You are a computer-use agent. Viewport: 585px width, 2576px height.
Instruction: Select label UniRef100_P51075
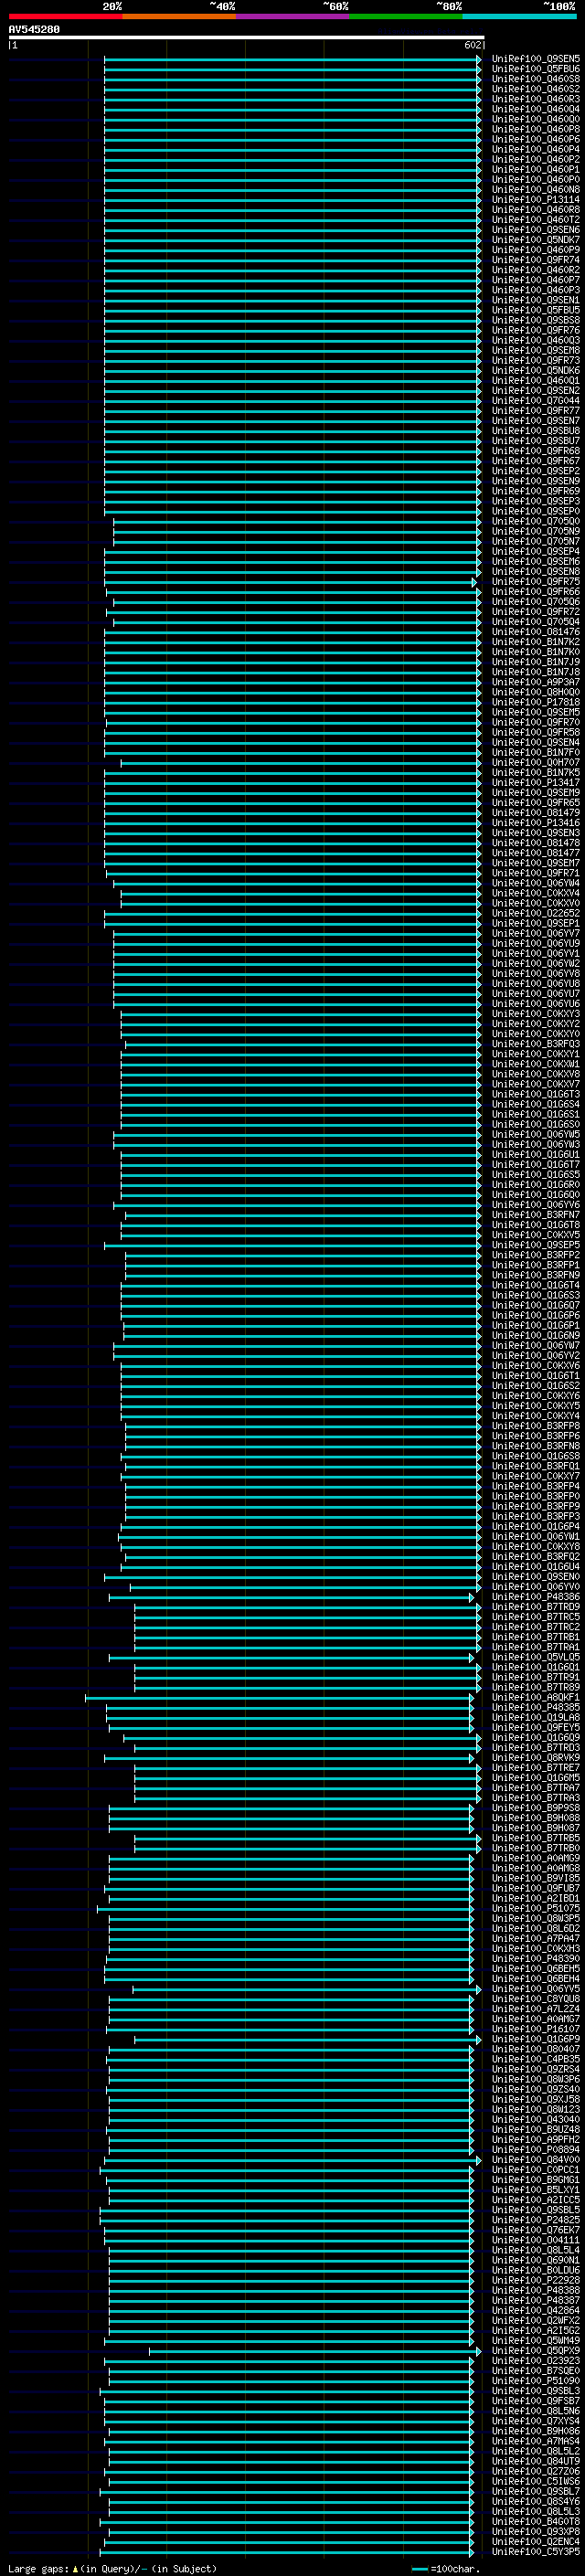(535, 1907)
